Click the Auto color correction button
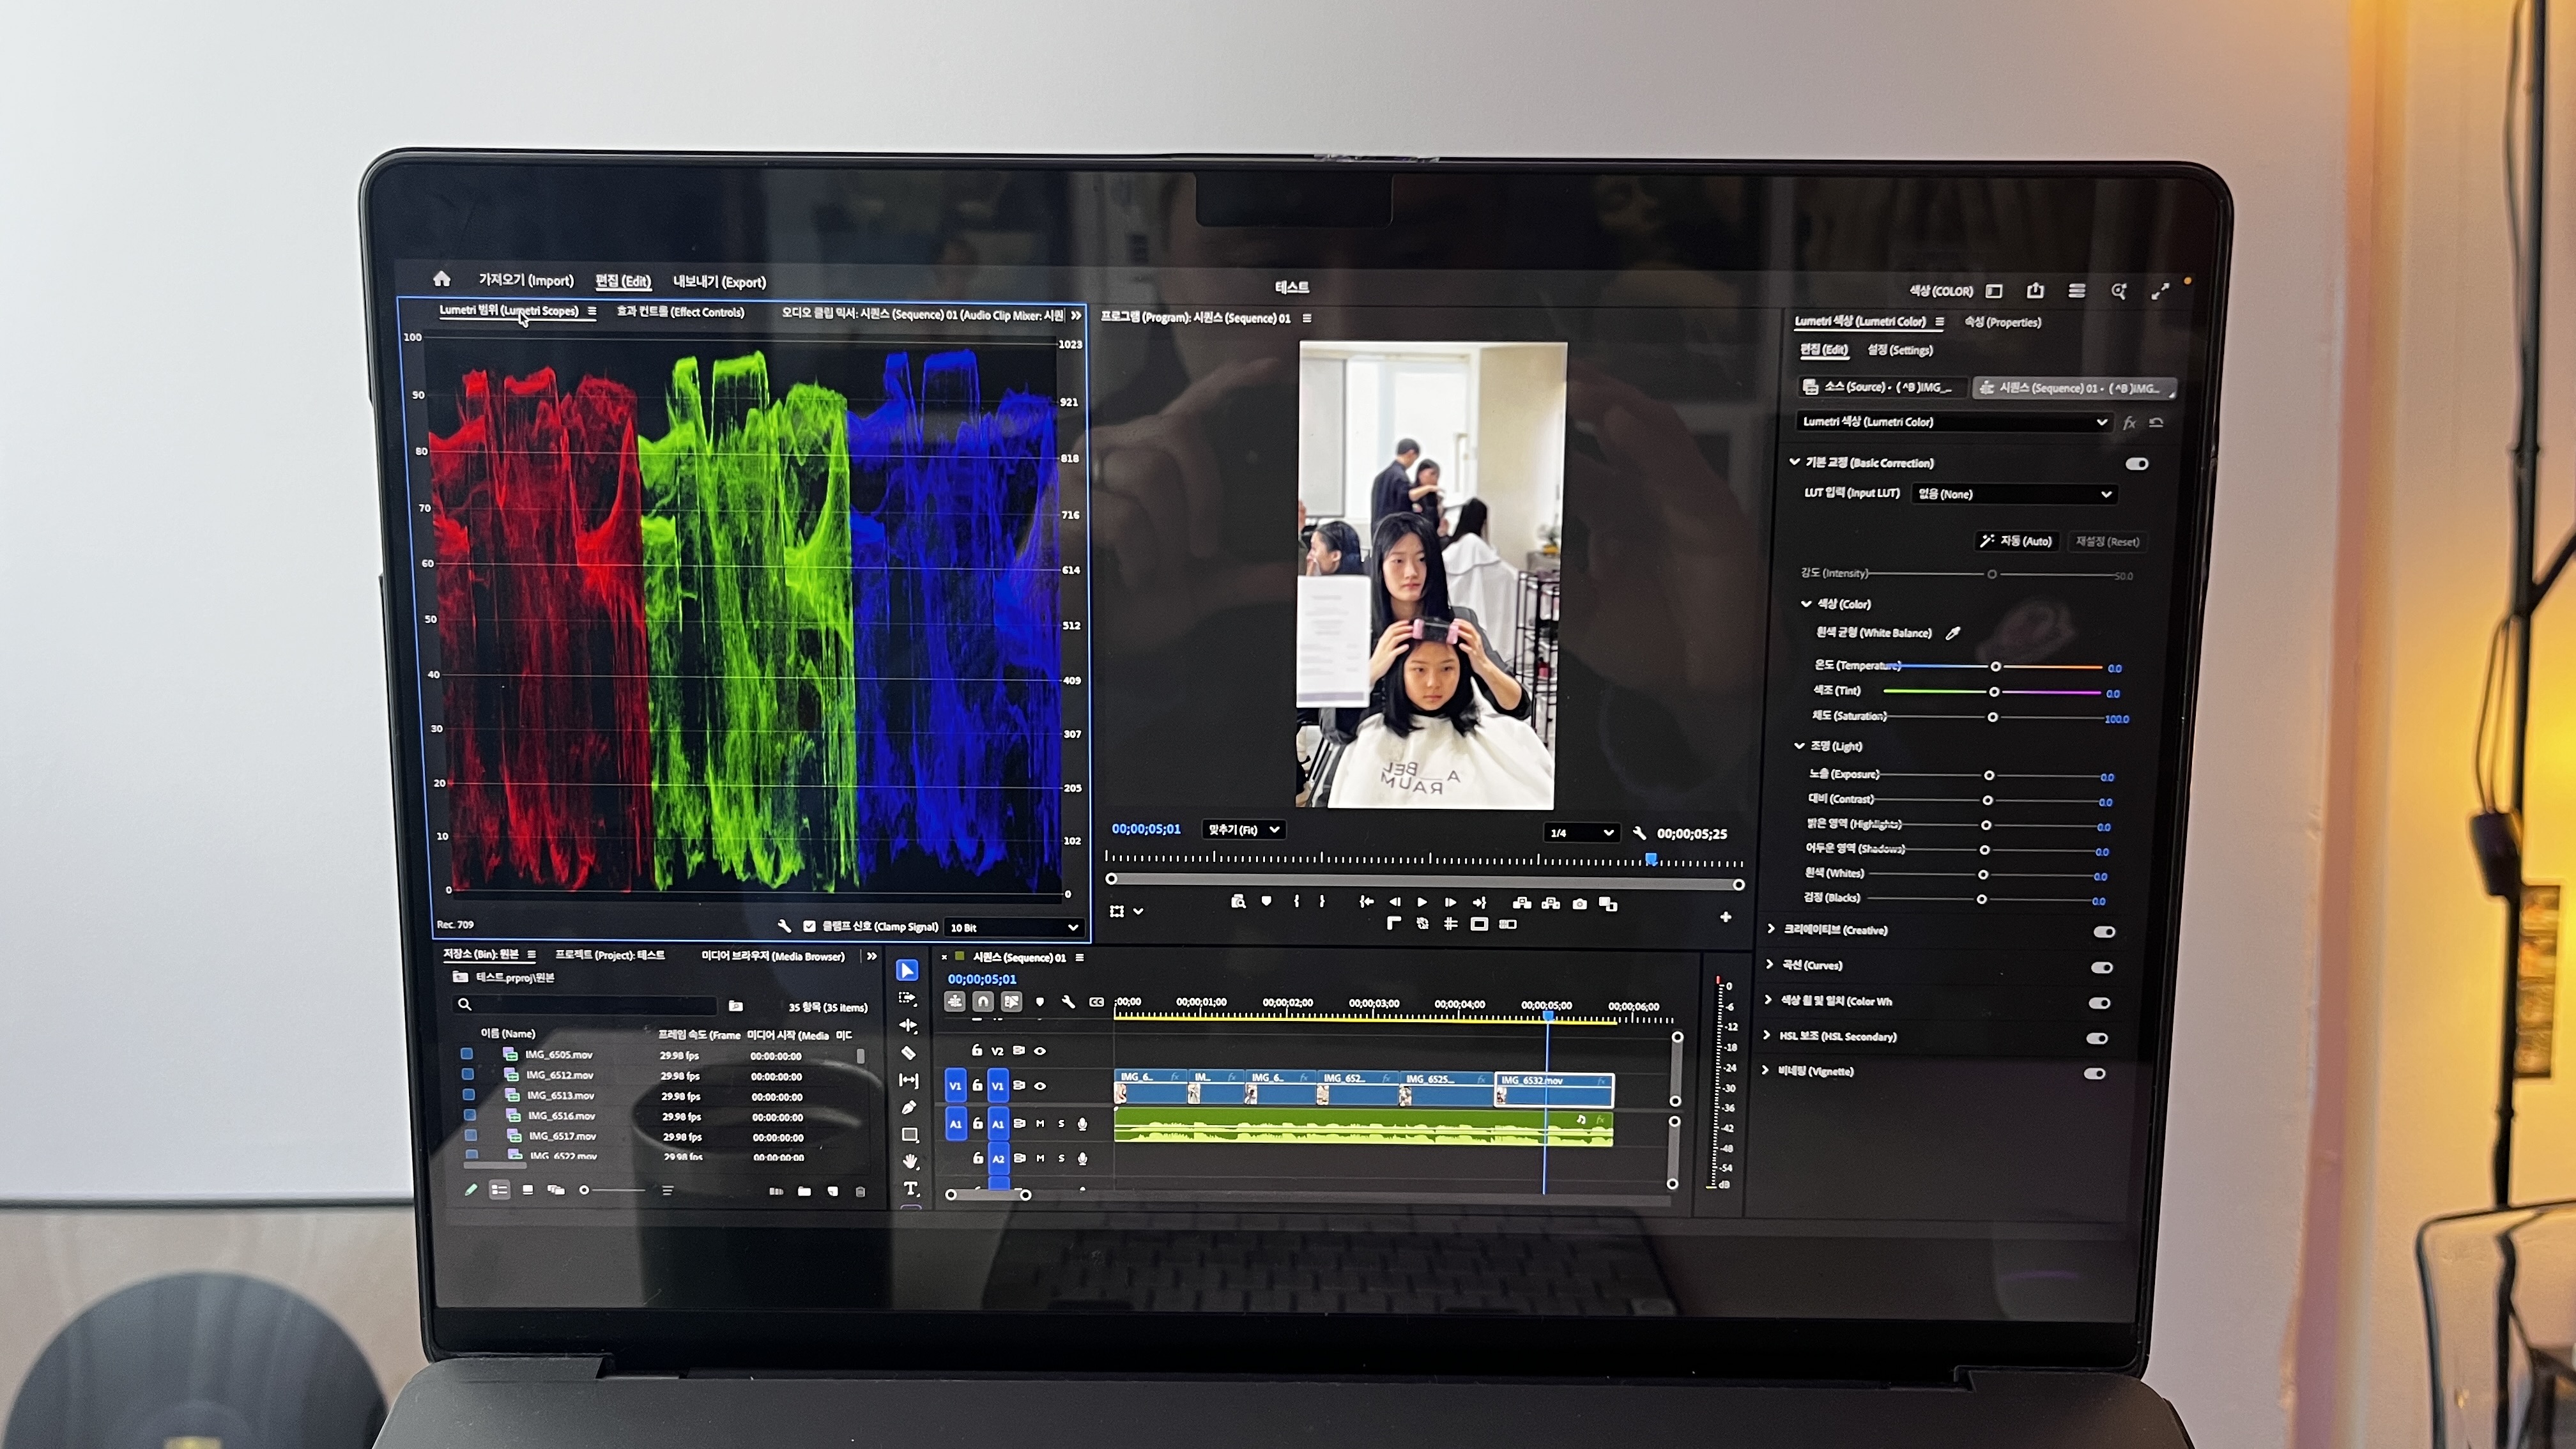The height and width of the screenshot is (1449, 2576). [2017, 541]
